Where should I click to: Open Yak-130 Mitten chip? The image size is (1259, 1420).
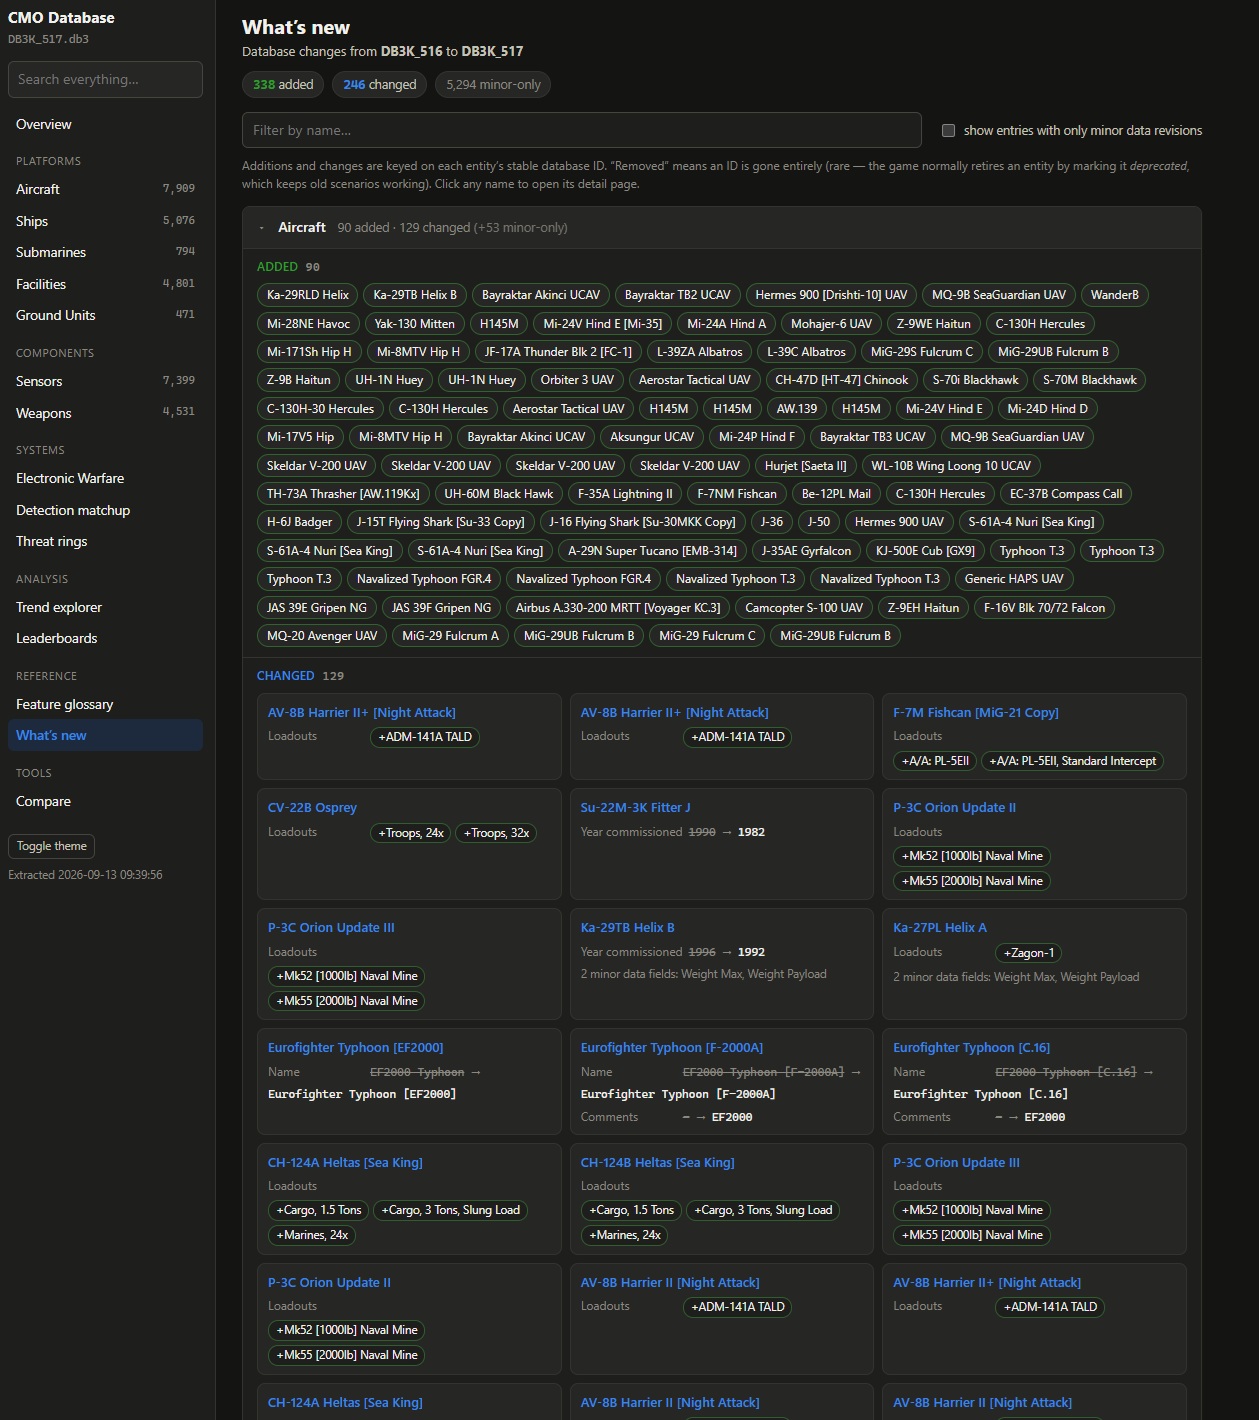[414, 324]
